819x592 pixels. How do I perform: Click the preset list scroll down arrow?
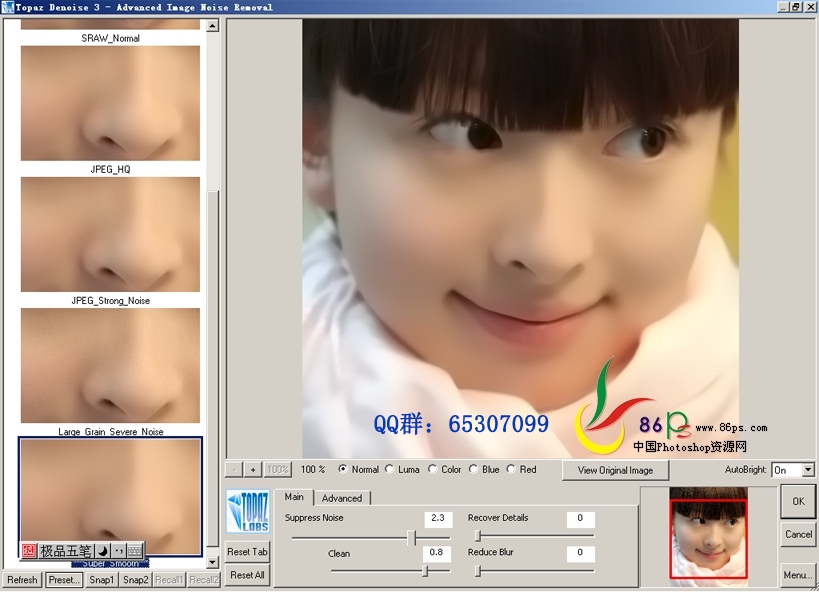(212, 562)
